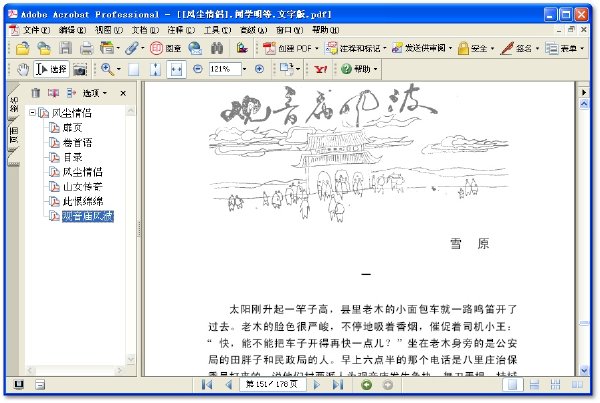The width and height of the screenshot is (600, 403).
Task: Open the zoom percentage dropdown
Action: coord(245,69)
